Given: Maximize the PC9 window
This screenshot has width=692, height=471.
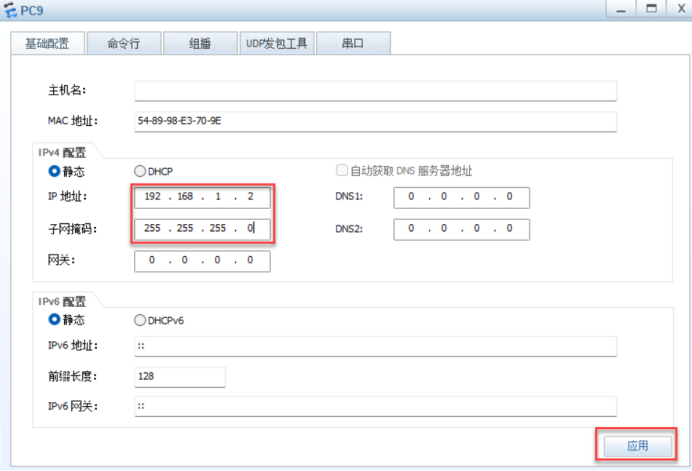Looking at the screenshot, I should [651, 9].
